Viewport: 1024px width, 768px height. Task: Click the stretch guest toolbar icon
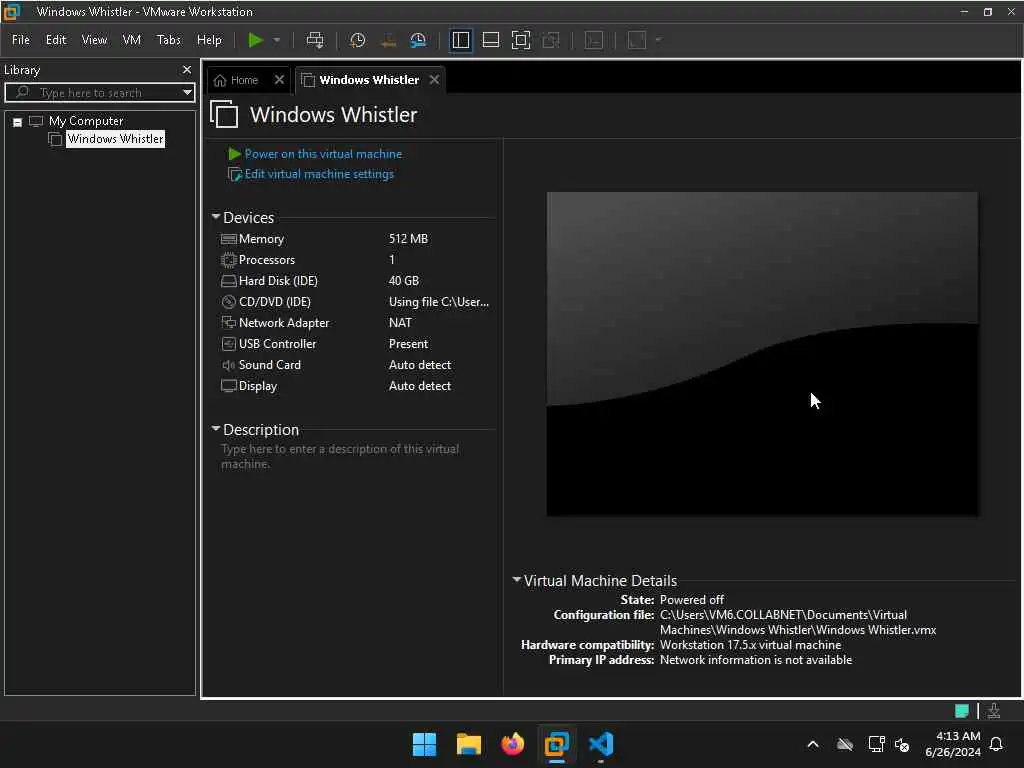637,40
